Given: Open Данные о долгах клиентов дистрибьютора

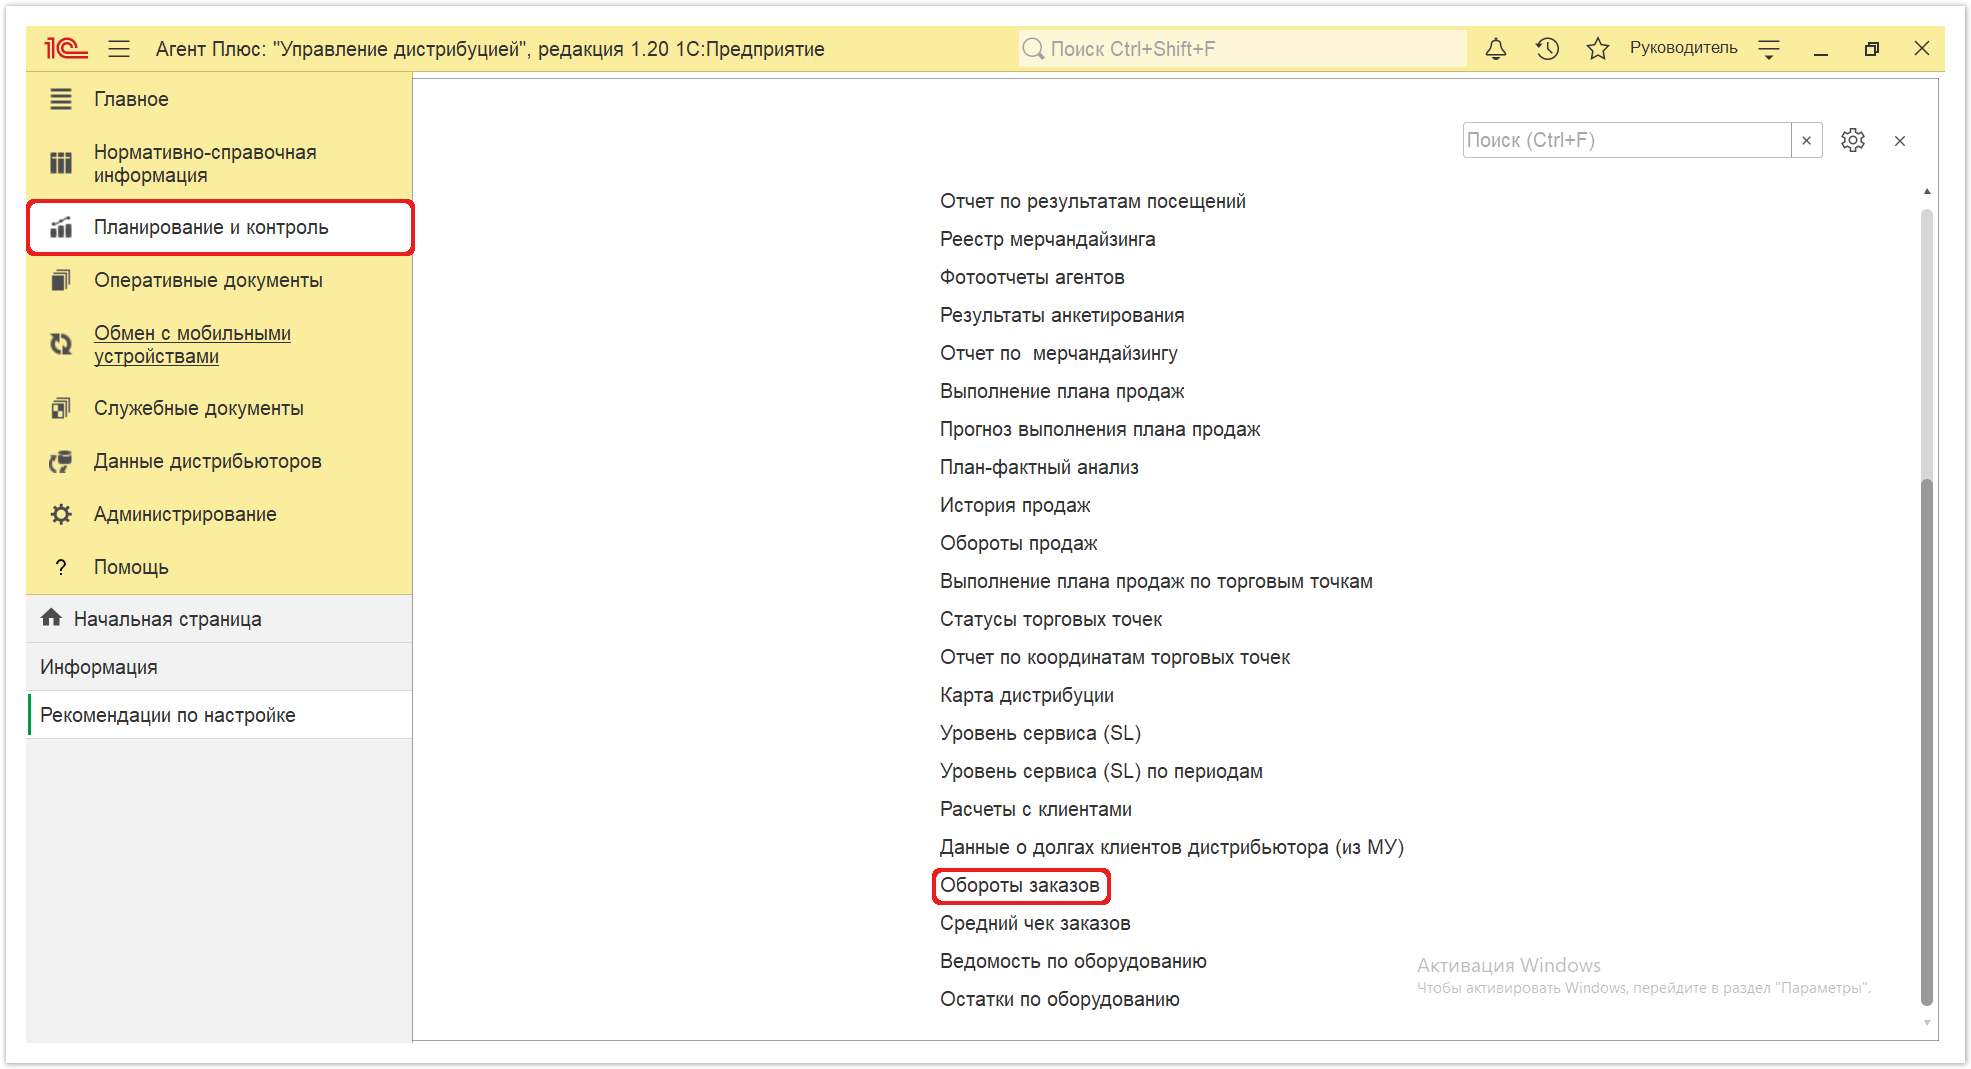Looking at the screenshot, I should 1171,847.
